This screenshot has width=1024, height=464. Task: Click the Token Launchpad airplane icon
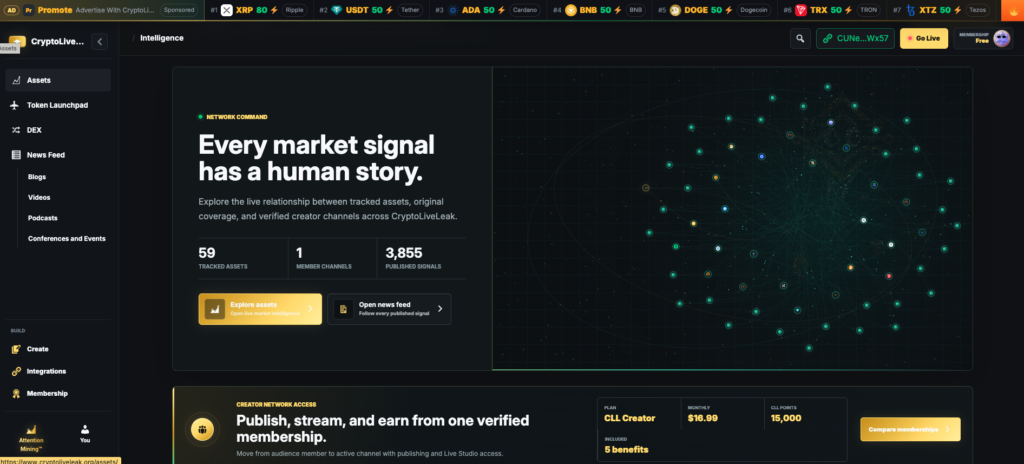click(16, 105)
